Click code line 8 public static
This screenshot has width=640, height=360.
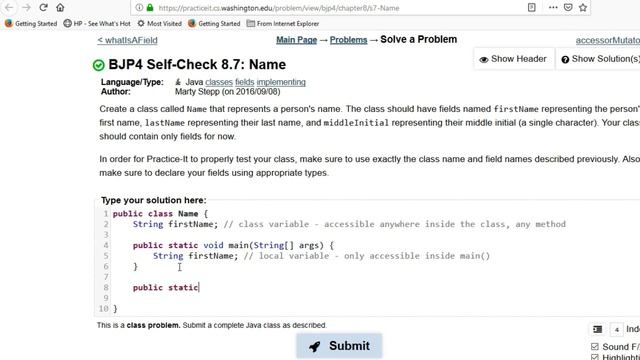(165, 287)
